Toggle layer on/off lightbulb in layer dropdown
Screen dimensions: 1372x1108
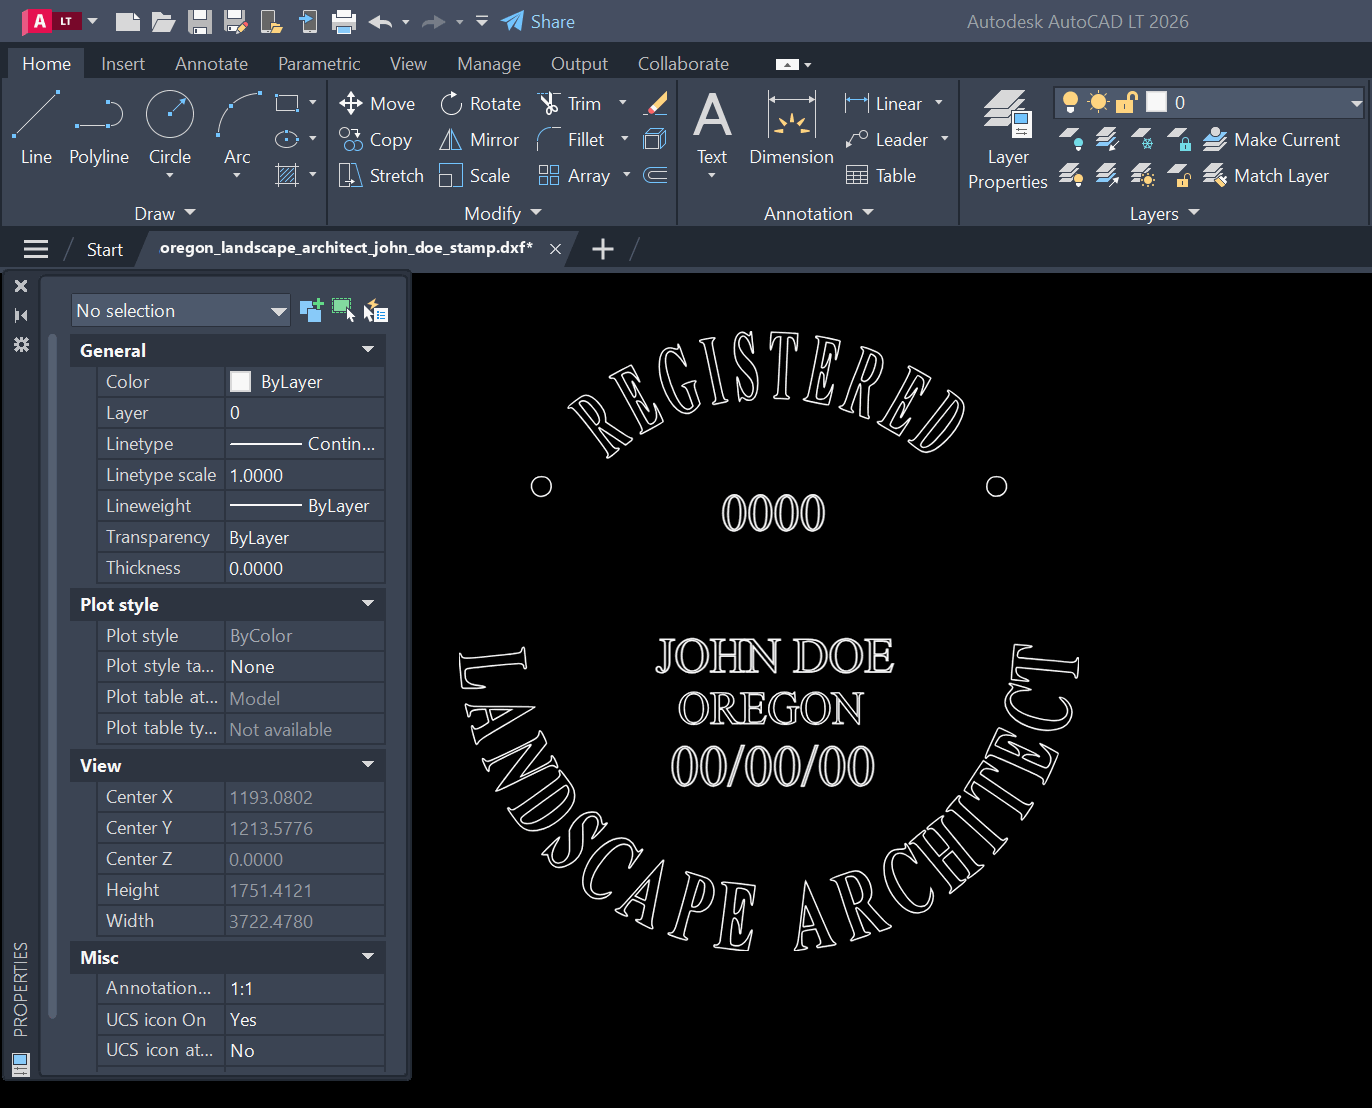[x=1070, y=102]
